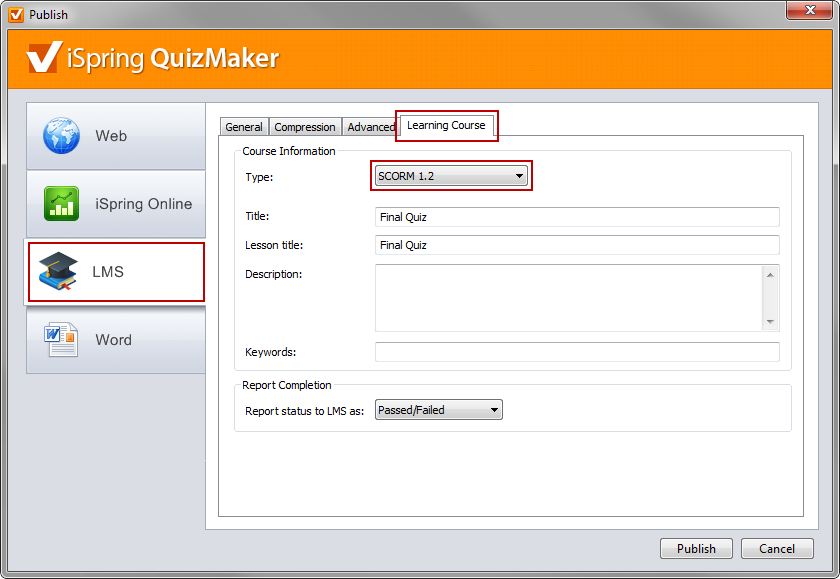Screen dimensions: 840x579
Task: Click the Lesson title input field
Action: click(577, 245)
